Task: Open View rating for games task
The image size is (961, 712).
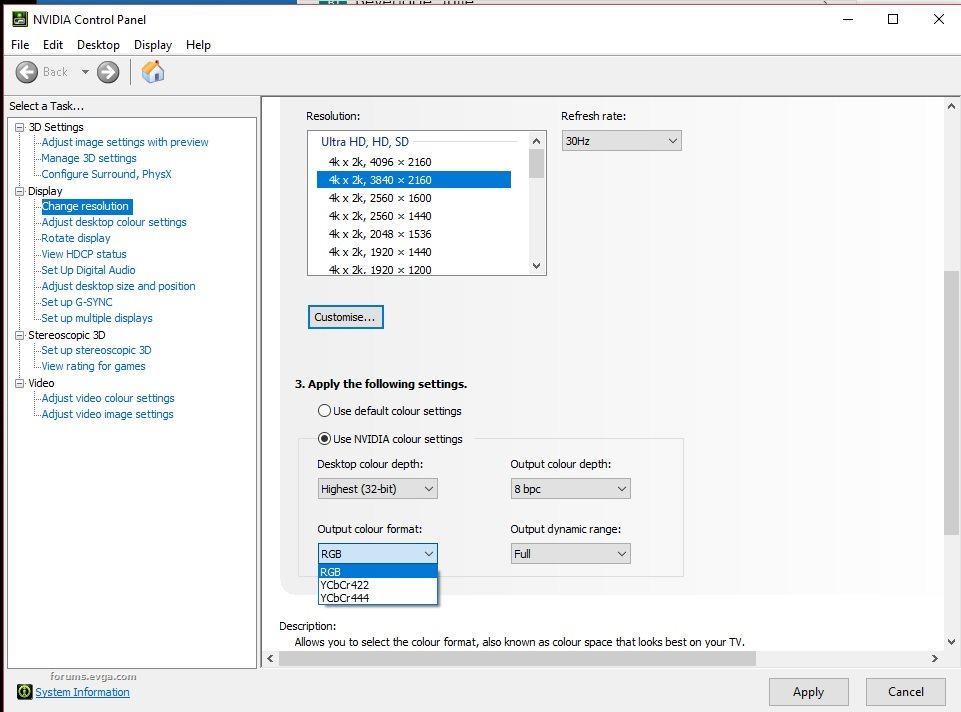Action: [x=93, y=366]
